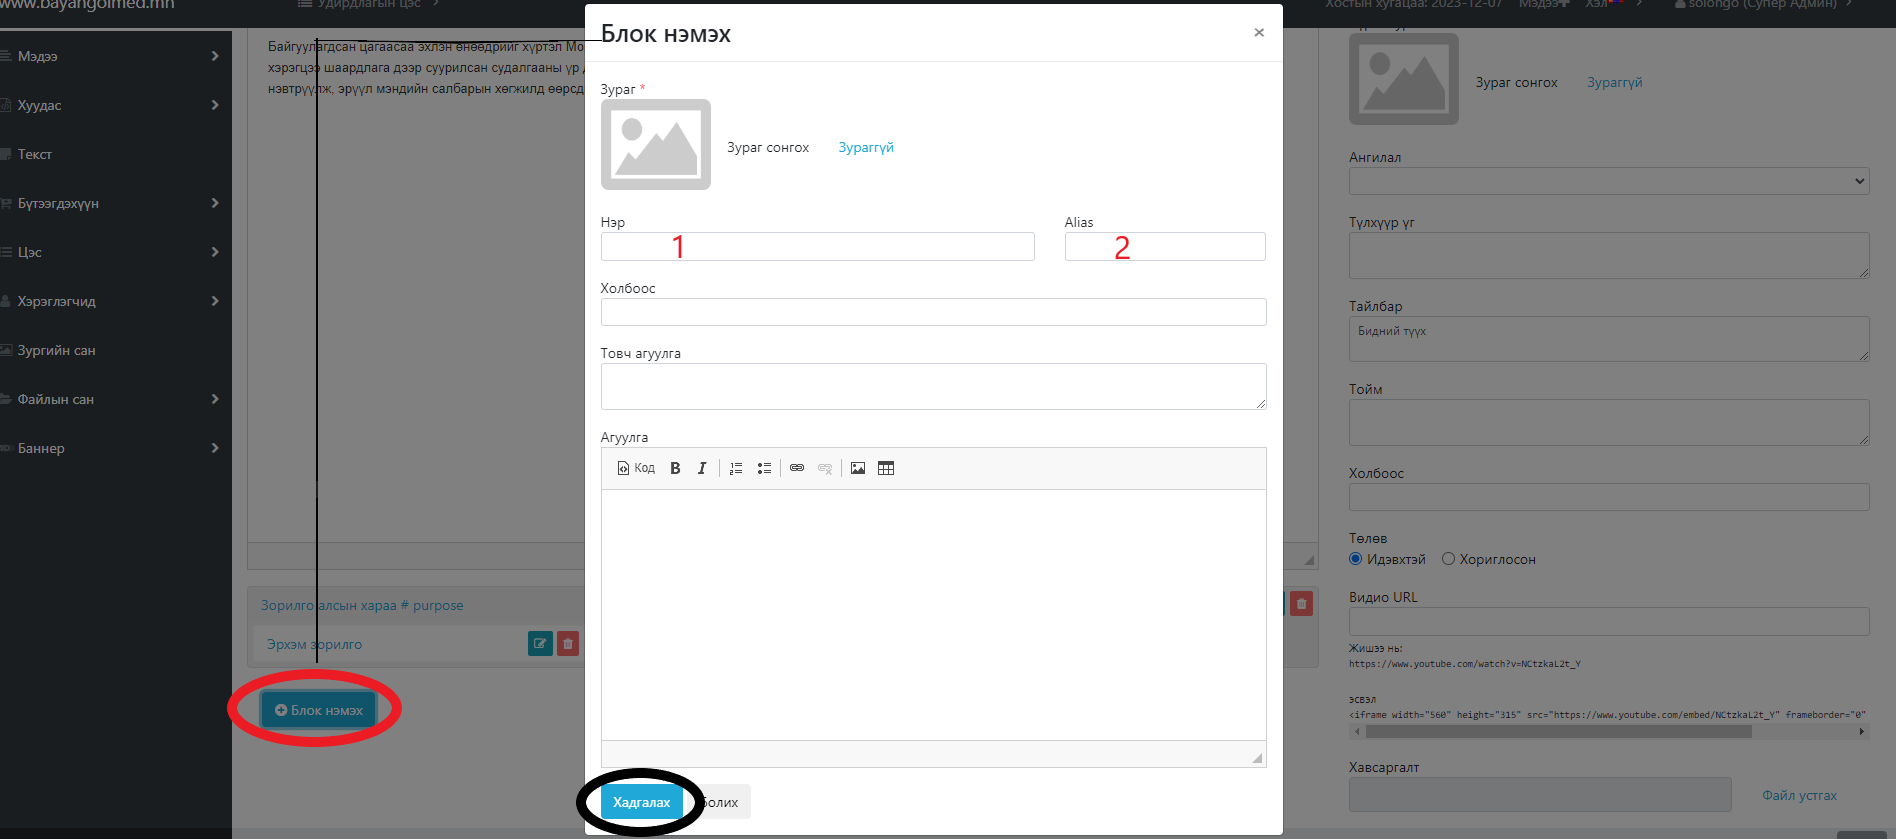Expand the Бүтээгдэхүүн sidebar section
The height and width of the screenshot is (839, 1896).
pos(110,203)
